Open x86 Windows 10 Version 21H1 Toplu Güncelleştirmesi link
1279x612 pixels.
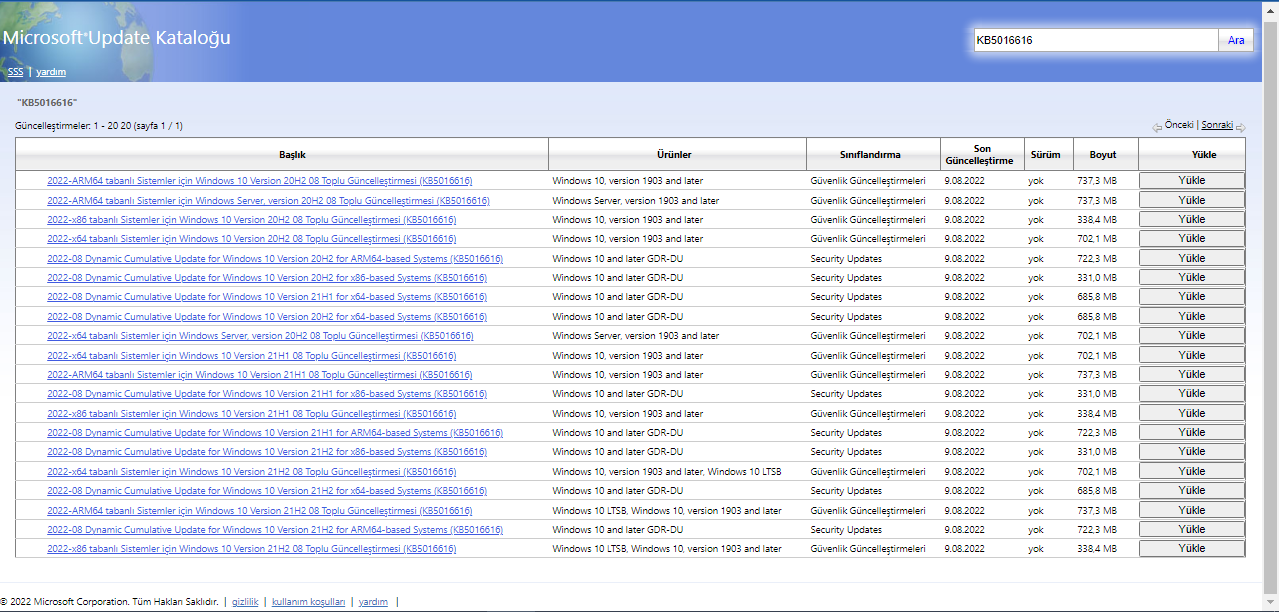[251, 414]
